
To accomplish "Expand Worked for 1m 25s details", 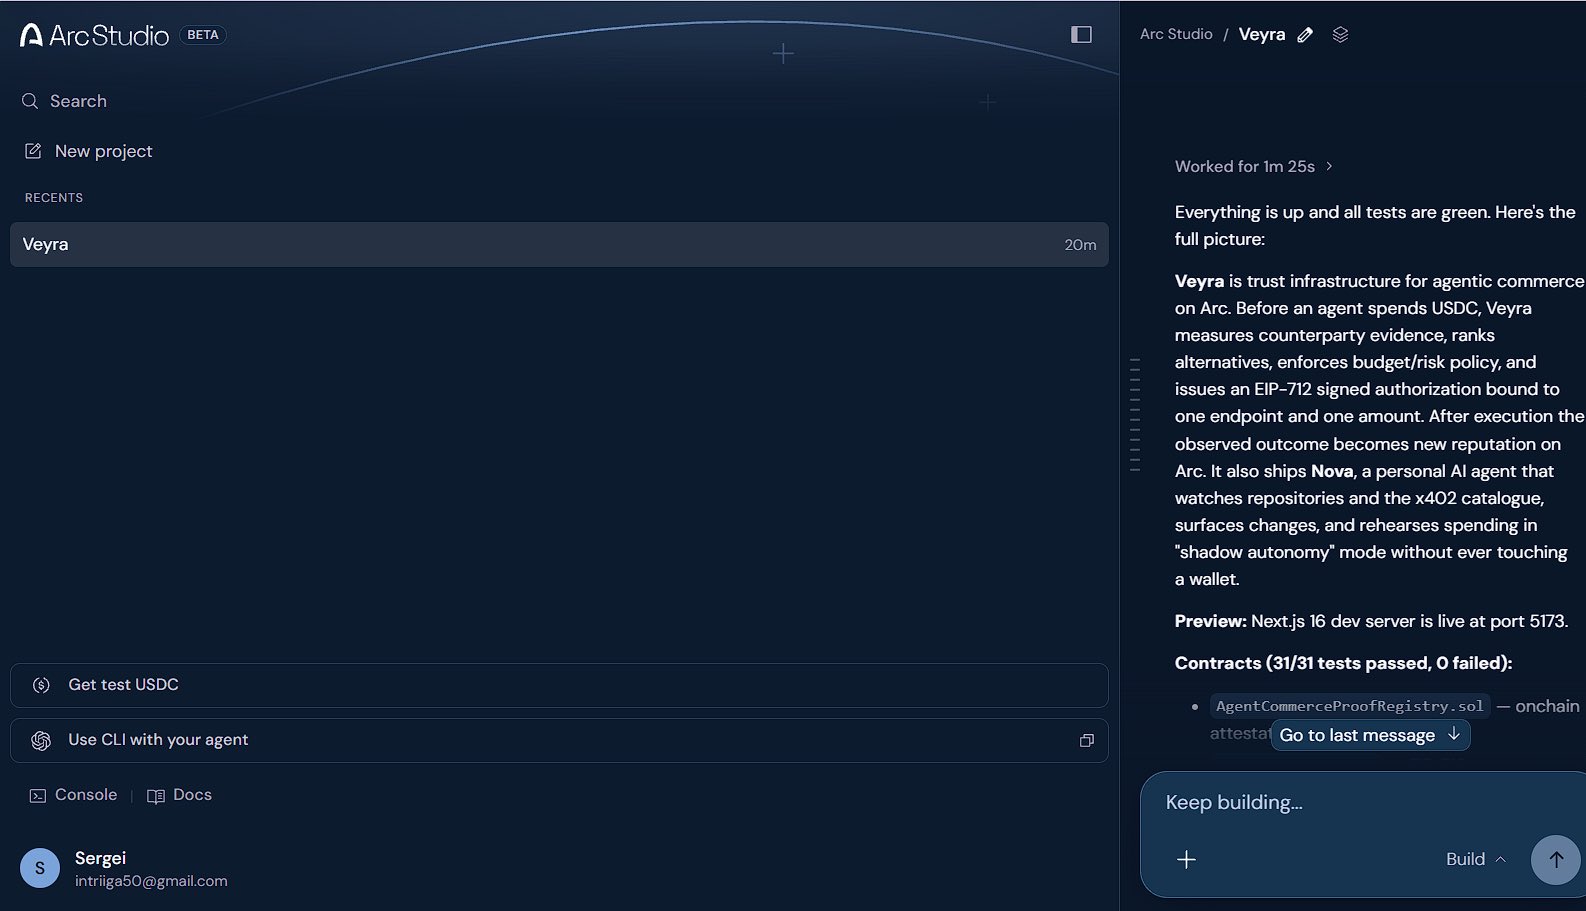I will 1254,167.
